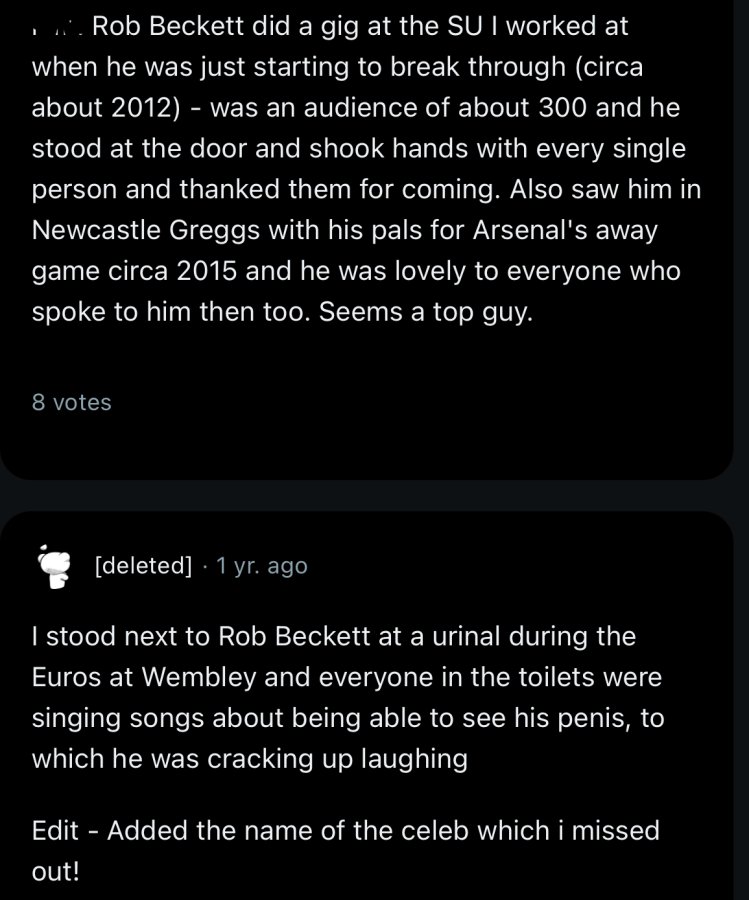This screenshot has height=900, width=749.
Task: Click the empty area below "8 votes"
Action: pos(366,447)
